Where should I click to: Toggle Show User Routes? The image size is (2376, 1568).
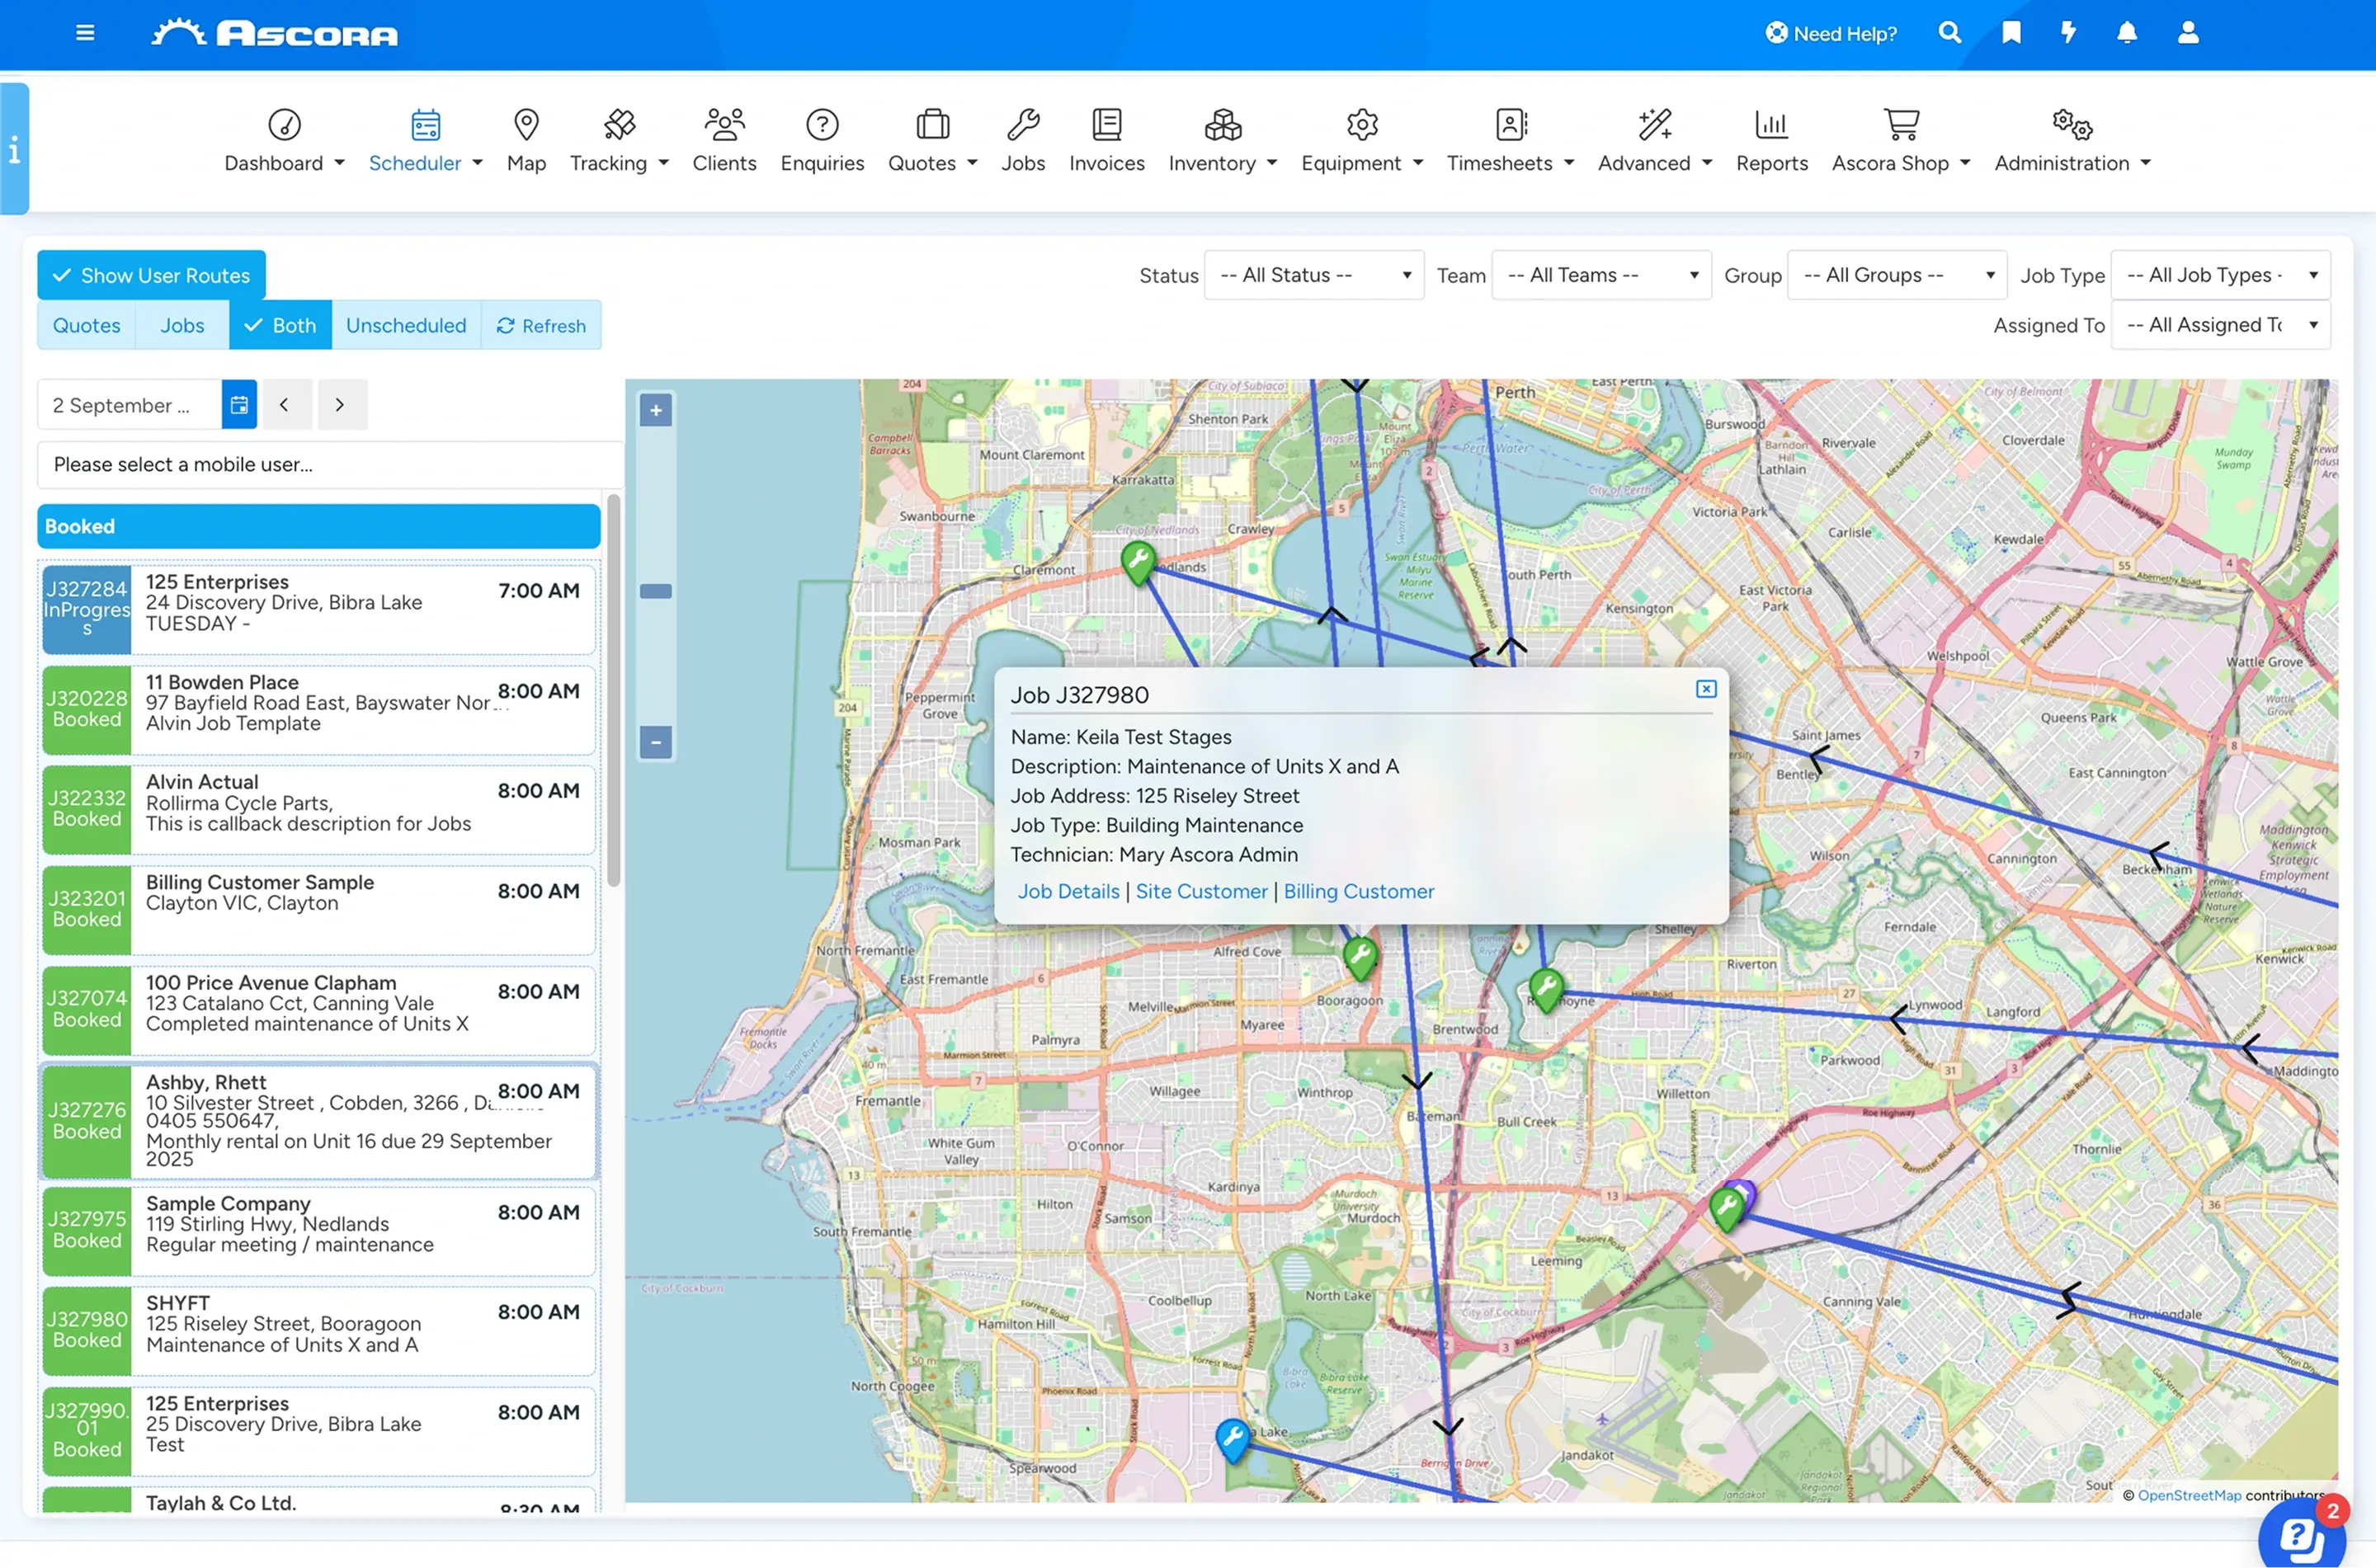[x=151, y=275]
